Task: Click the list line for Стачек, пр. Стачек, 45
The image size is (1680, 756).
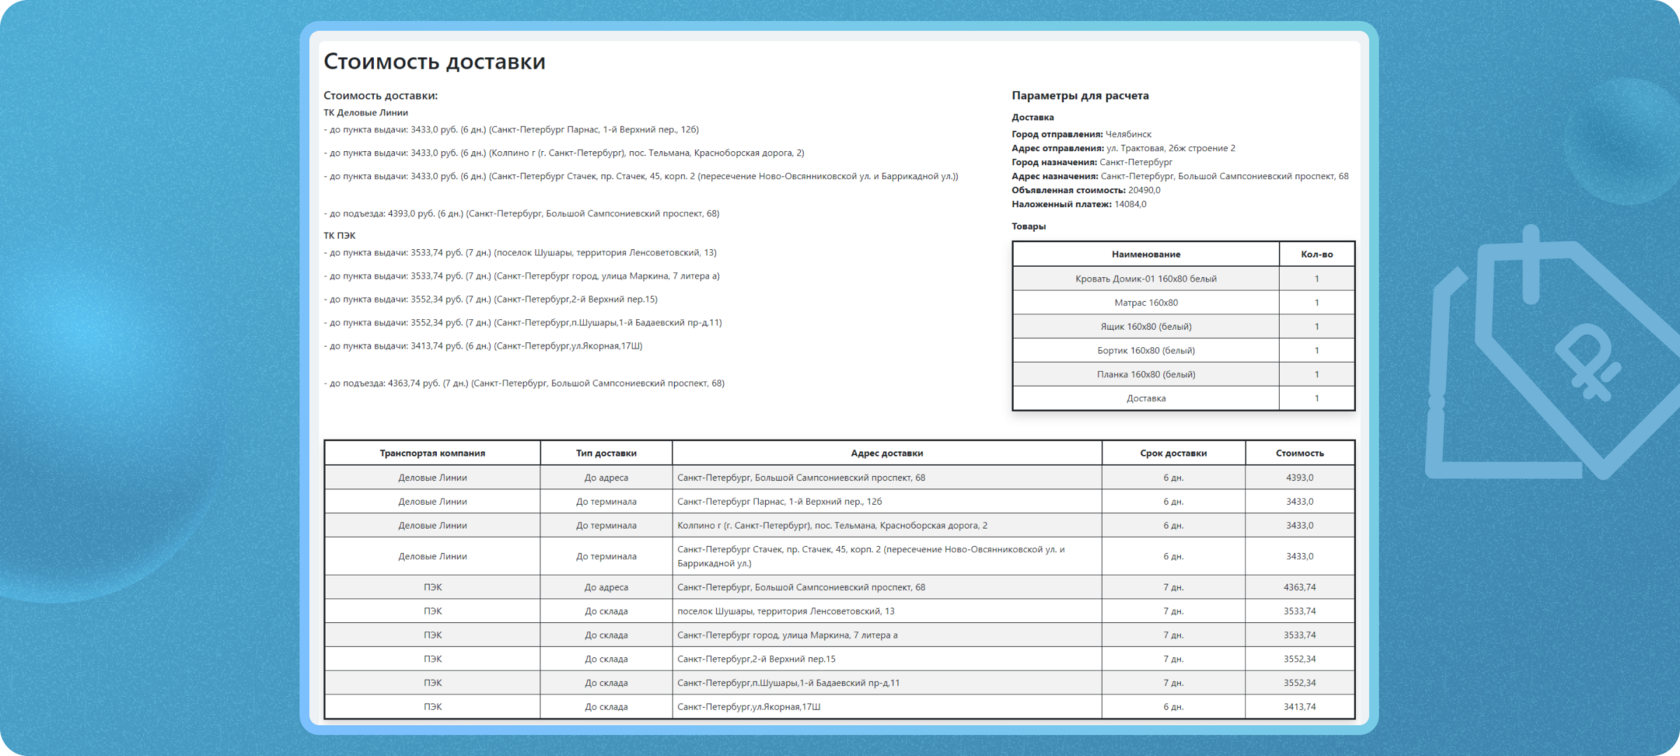Action: 641,176
